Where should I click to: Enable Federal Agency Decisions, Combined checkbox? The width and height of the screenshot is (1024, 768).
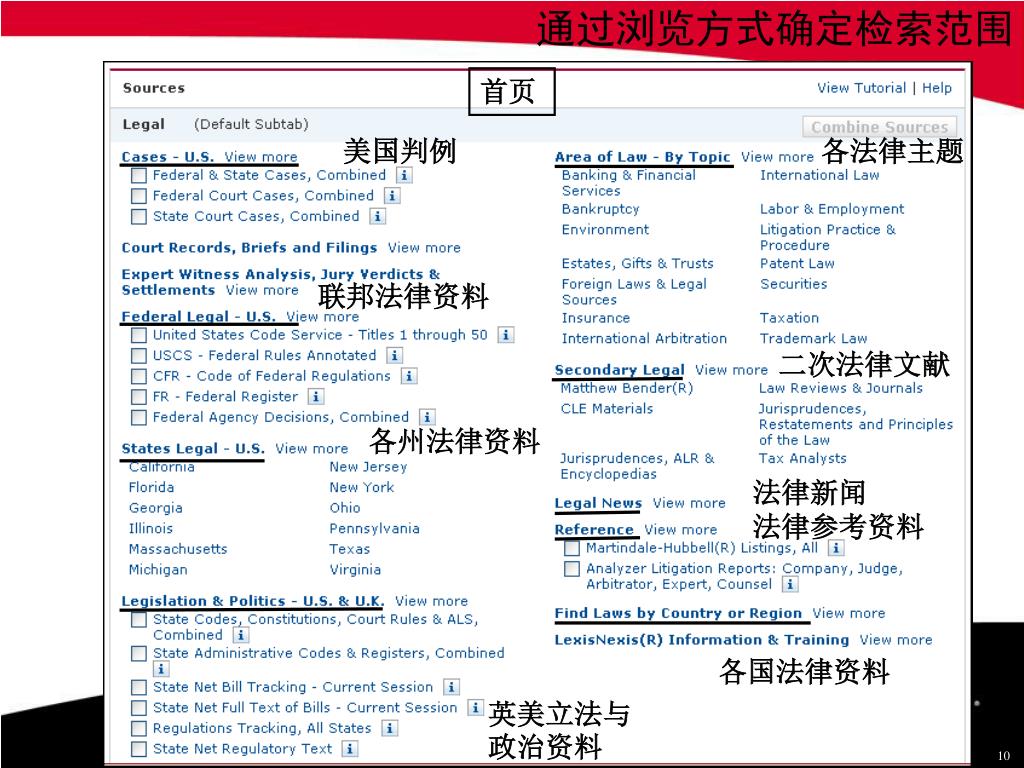[138, 418]
